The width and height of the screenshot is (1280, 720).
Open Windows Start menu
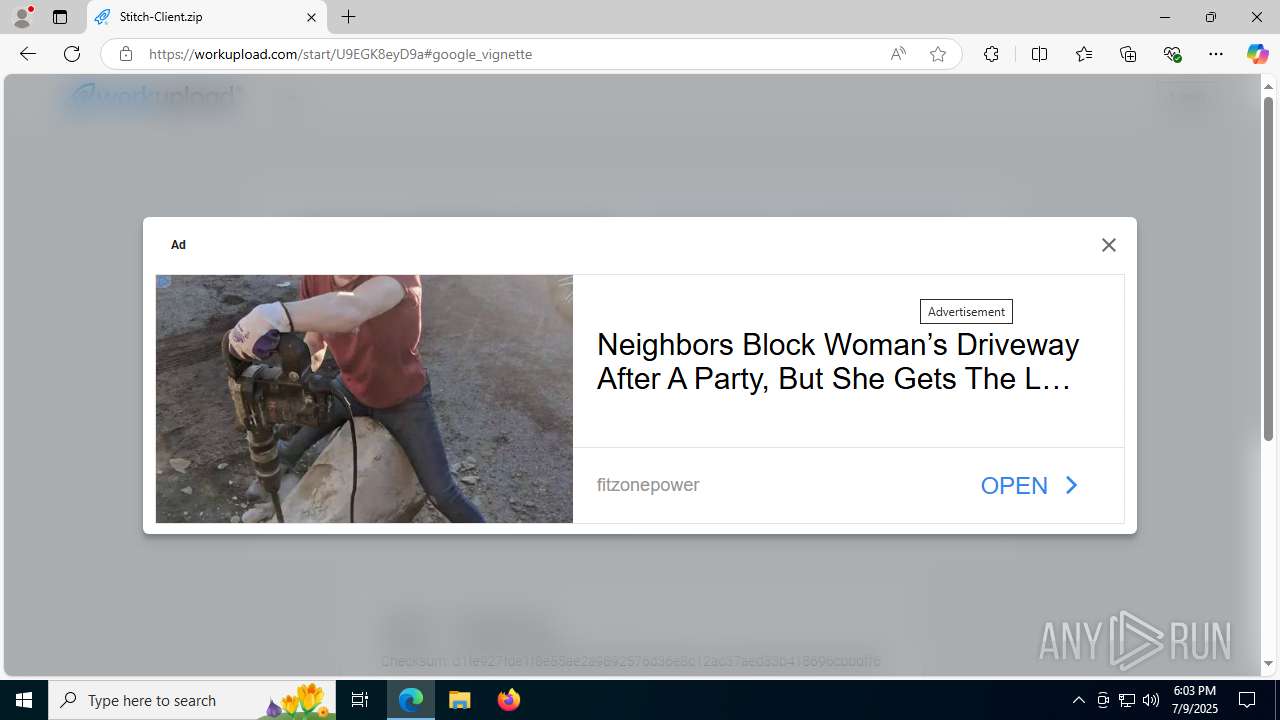pos(24,700)
